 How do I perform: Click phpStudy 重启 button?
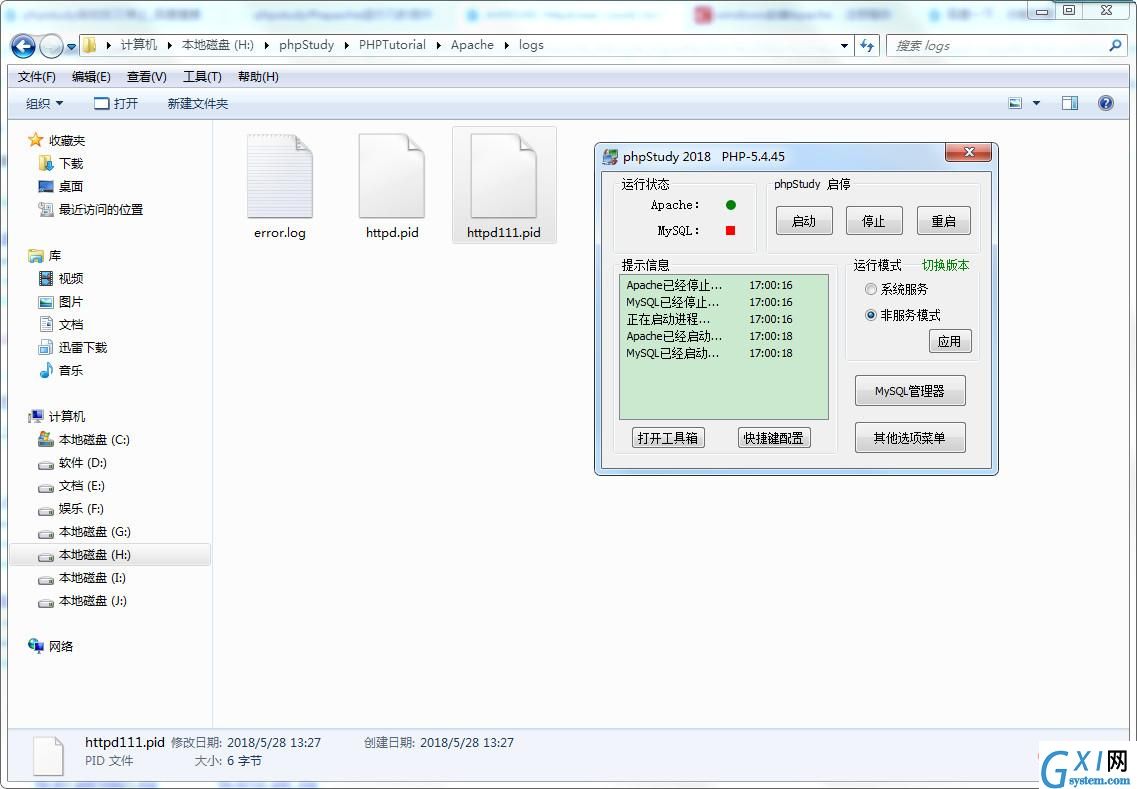coord(943,221)
